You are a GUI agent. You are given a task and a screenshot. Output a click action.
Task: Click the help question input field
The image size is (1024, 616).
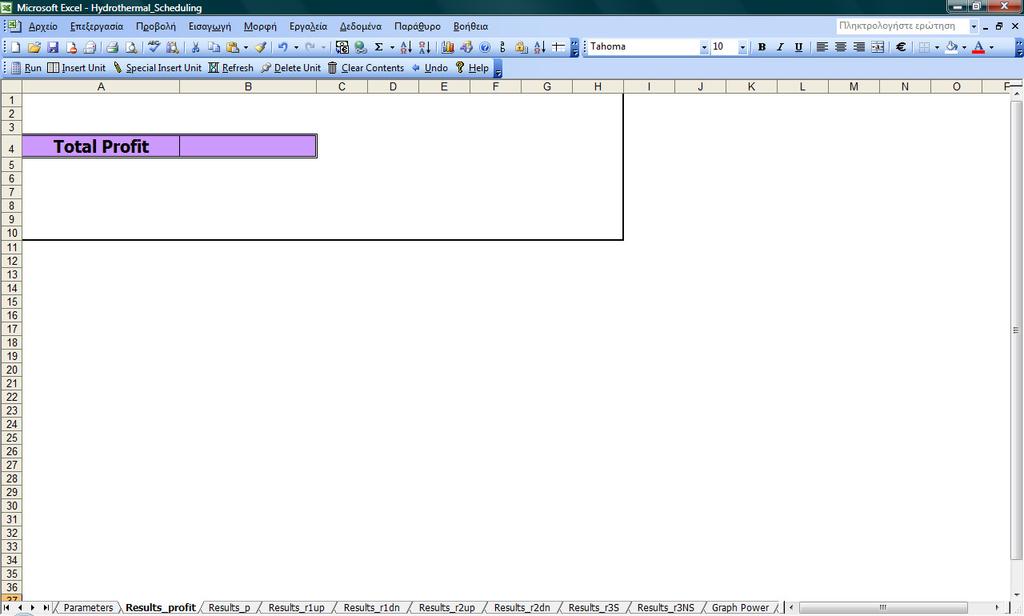[x=901, y=26]
